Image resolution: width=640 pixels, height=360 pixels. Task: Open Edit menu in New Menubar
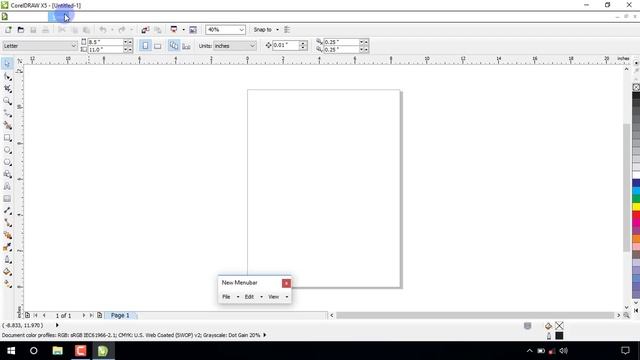pos(249,297)
